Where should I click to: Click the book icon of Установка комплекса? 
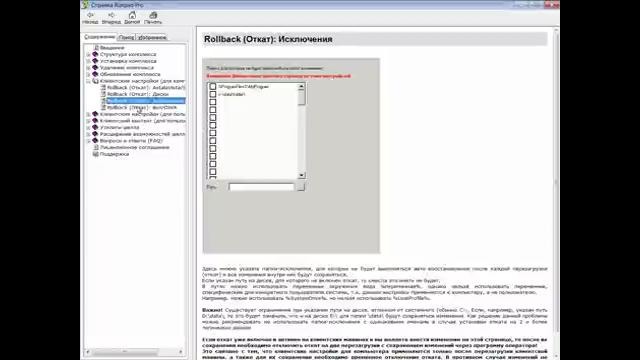[95, 61]
